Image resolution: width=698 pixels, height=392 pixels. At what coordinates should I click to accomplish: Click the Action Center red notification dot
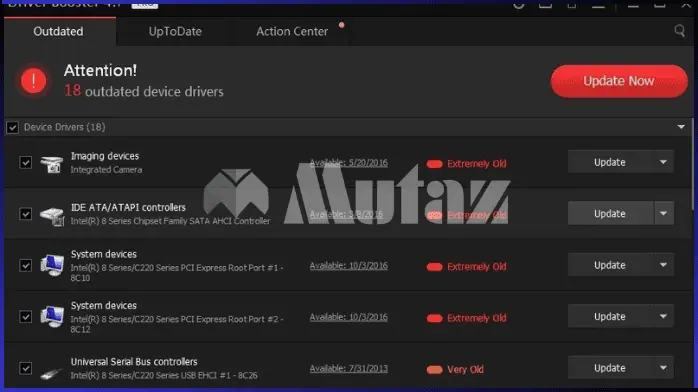[x=341, y=25]
